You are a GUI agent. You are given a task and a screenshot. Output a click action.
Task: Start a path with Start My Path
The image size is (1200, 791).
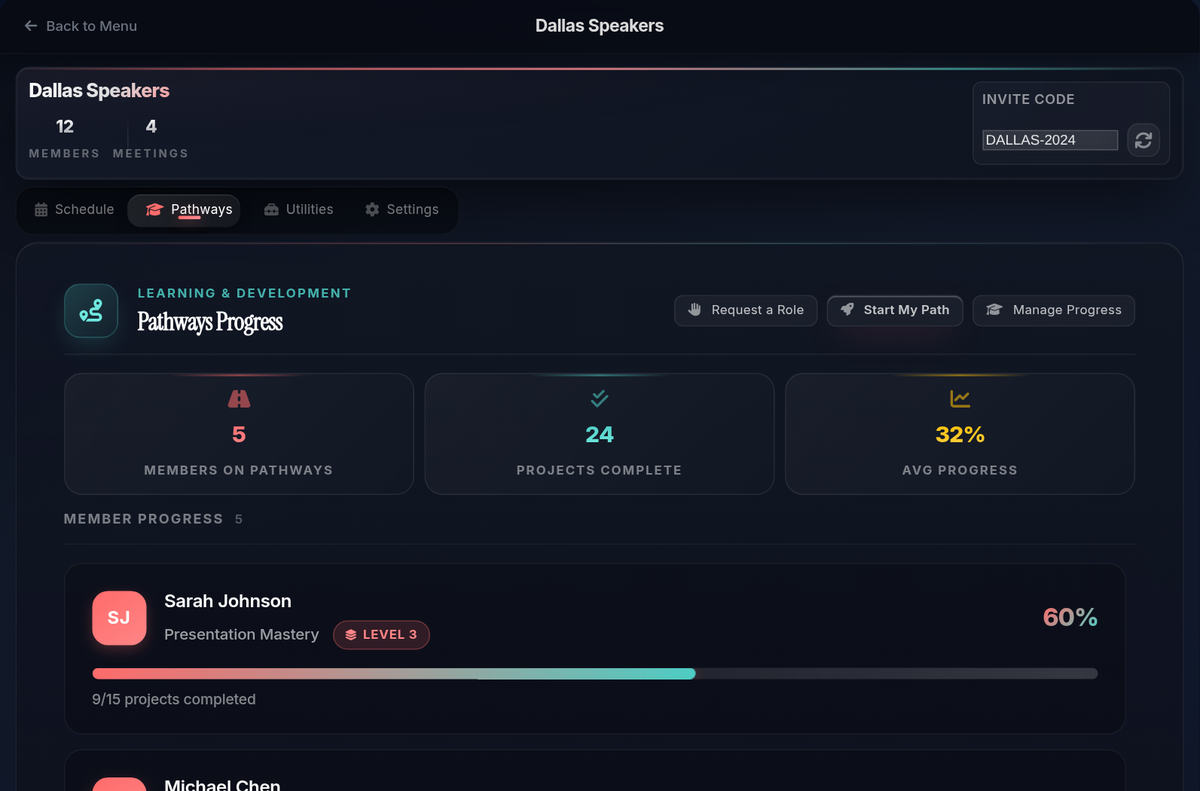coord(895,310)
